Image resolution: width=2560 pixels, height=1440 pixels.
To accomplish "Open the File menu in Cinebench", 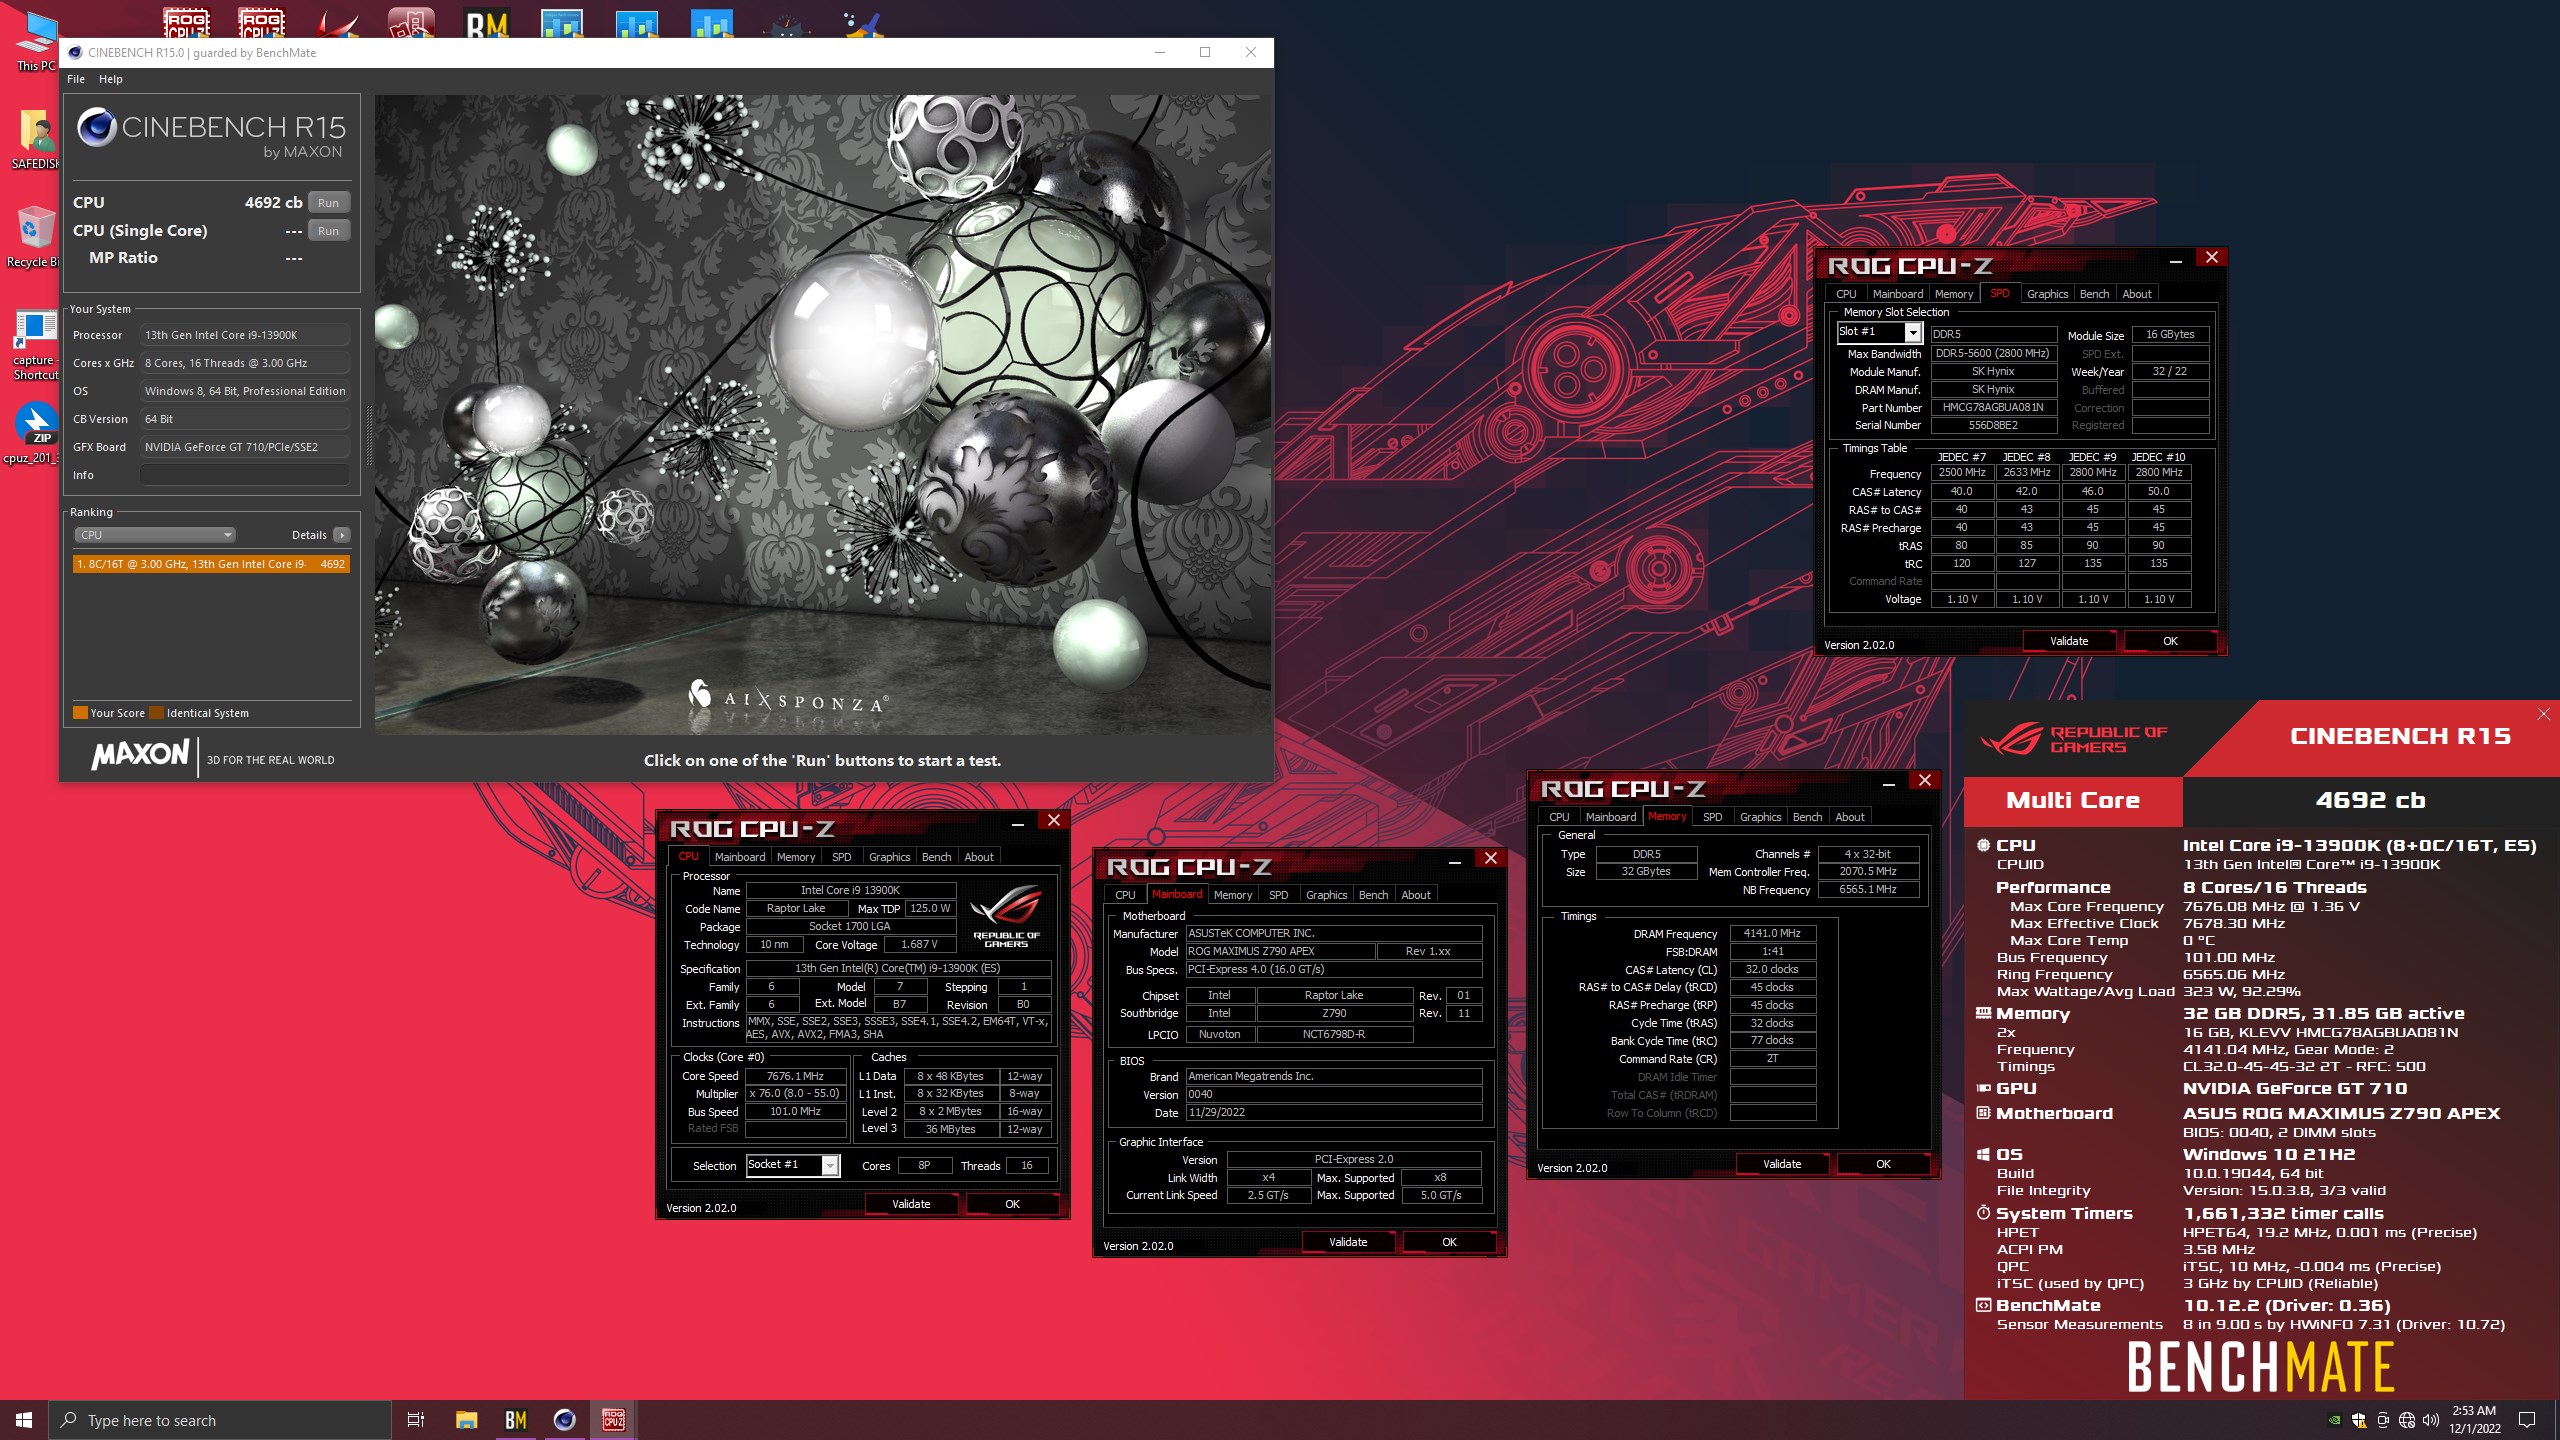I will click(x=76, y=79).
